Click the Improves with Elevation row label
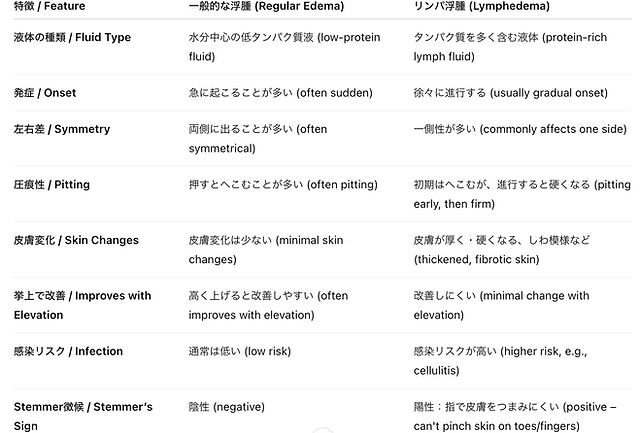The image size is (640, 433). click(x=83, y=305)
